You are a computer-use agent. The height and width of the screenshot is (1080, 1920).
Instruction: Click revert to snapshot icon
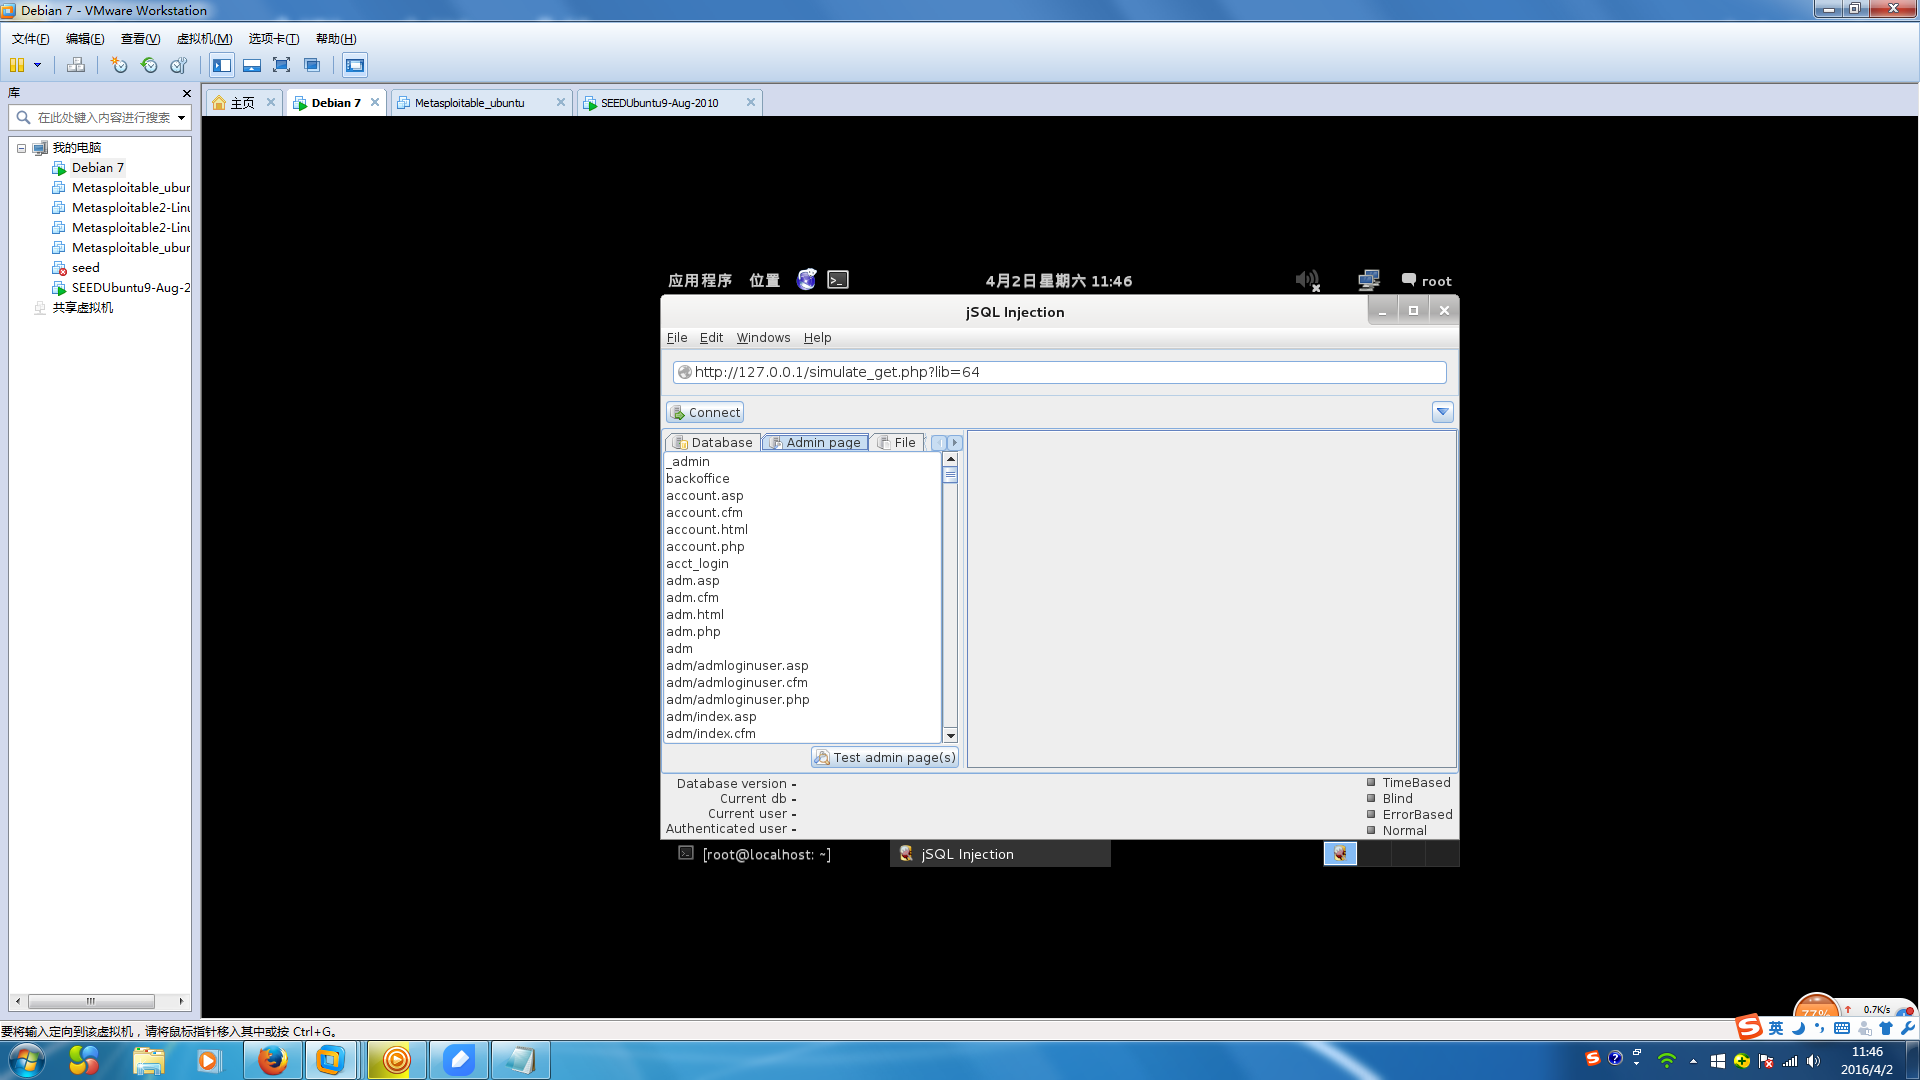pyautogui.click(x=149, y=65)
